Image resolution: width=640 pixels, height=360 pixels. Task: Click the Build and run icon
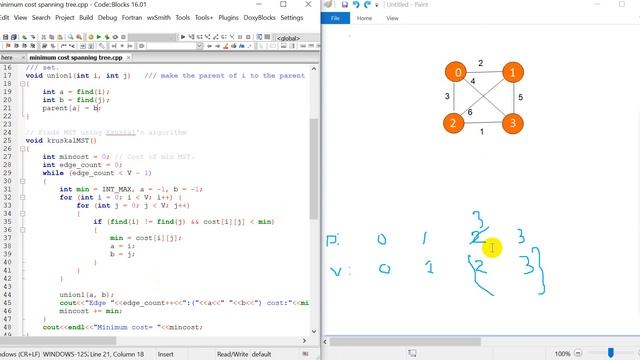point(107,37)
